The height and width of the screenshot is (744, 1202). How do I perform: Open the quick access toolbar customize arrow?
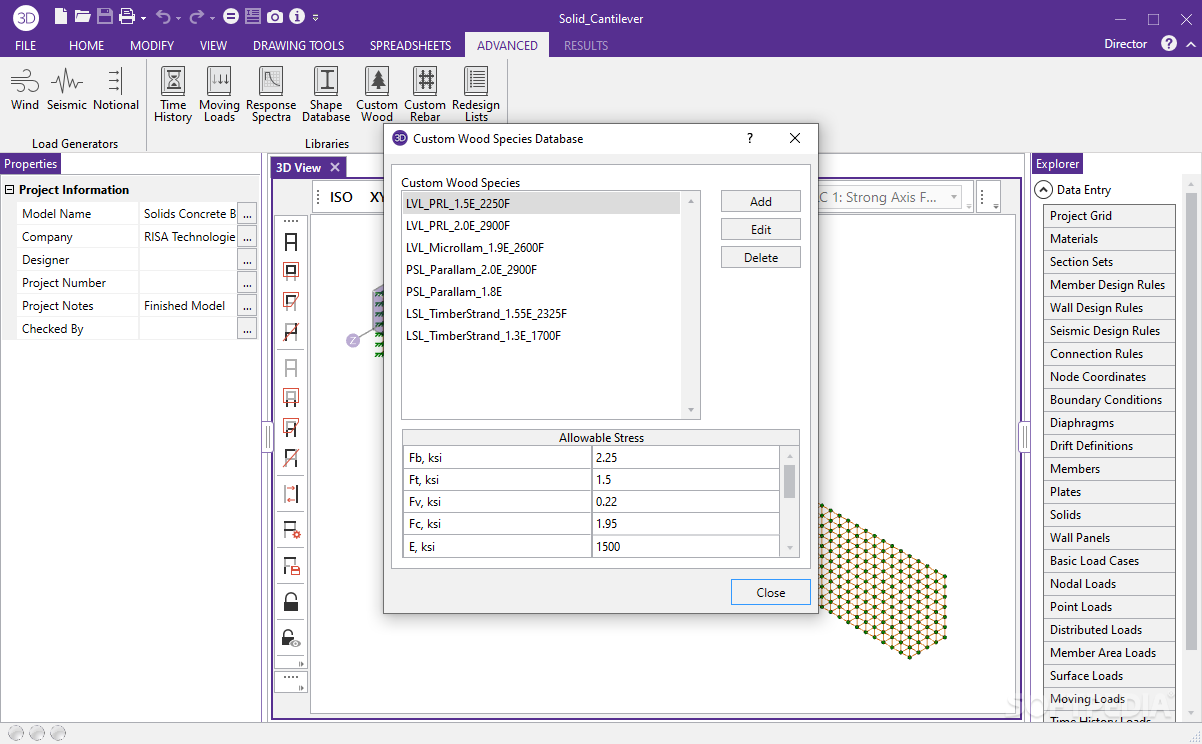(316, 18)
